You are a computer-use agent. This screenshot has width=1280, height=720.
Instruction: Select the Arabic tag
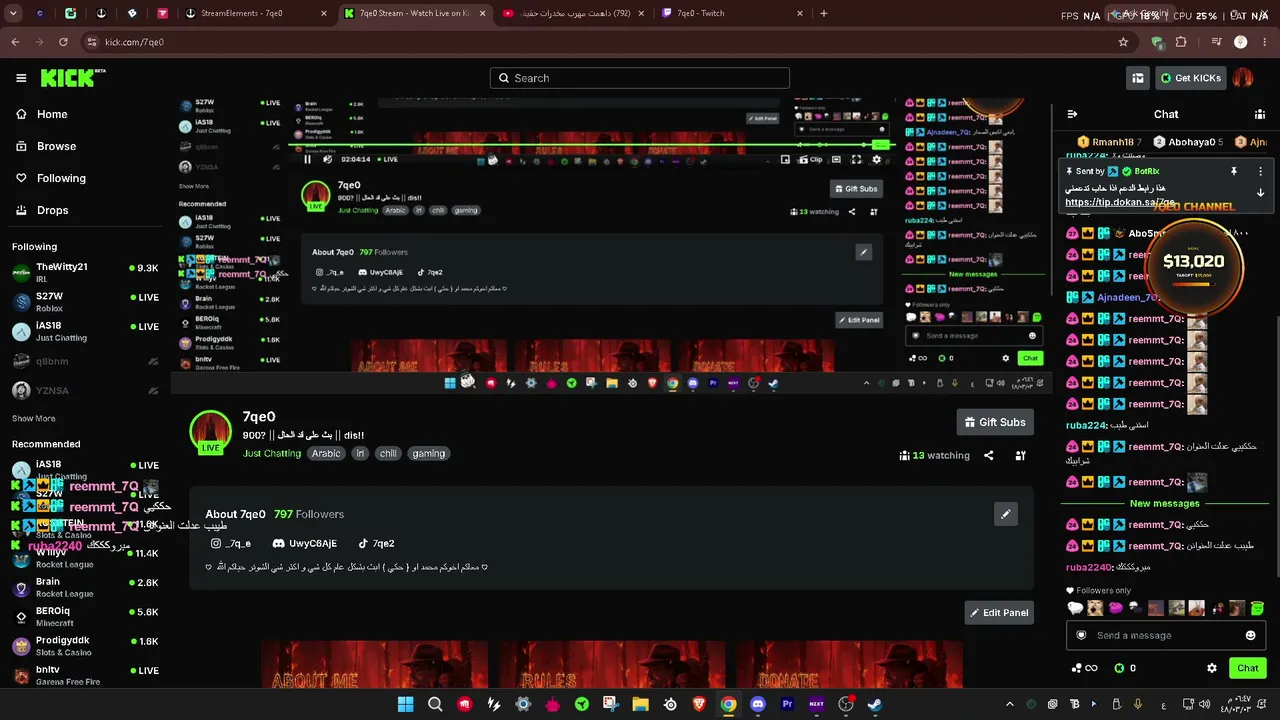click(x=326, y=453)
